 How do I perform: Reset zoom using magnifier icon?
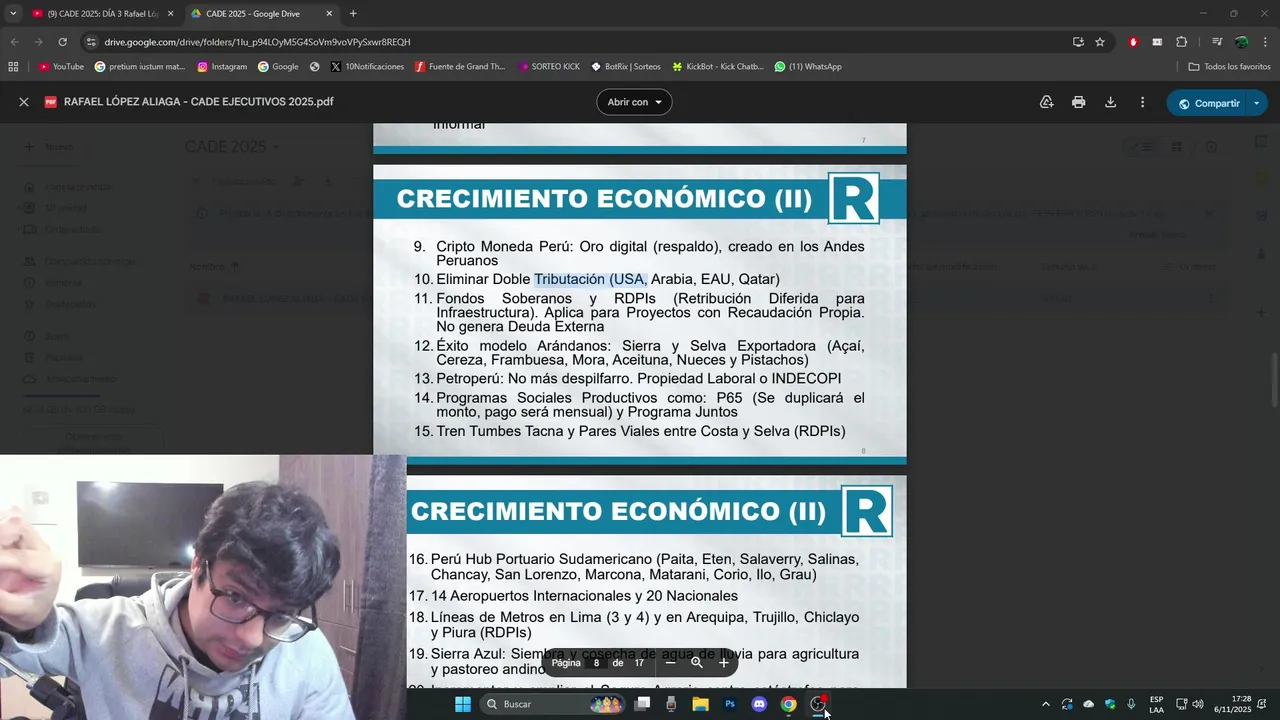[x=697, y=662]
